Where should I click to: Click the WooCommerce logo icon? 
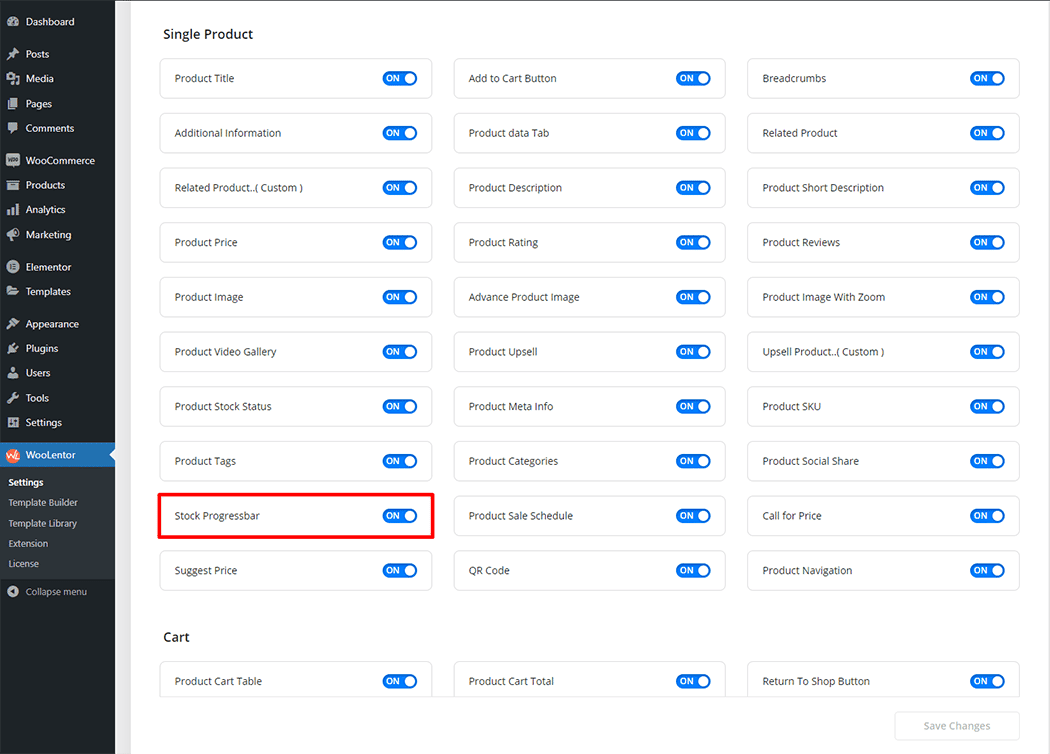[x=13, y=160]
